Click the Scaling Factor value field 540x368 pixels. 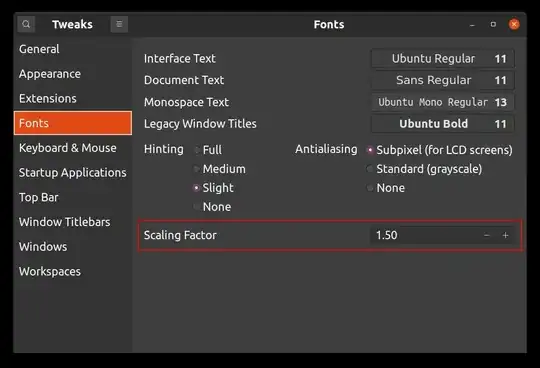coord(424,235)
